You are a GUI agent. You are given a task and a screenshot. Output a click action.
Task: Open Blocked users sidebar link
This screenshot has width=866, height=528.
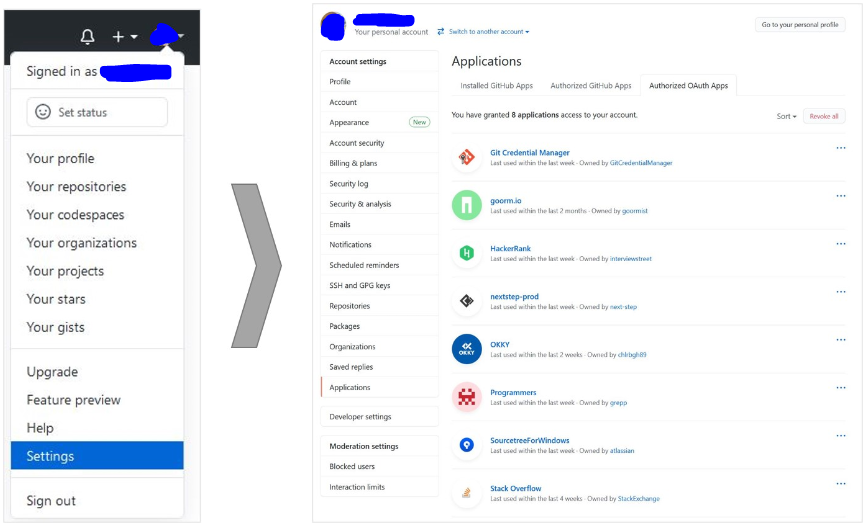point(379,467)
